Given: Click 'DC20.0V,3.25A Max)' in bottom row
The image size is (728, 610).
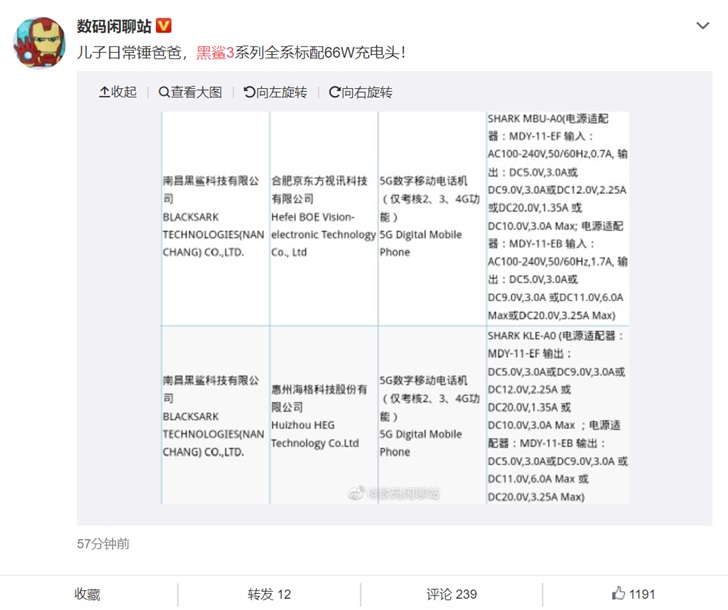Looking at the screenshot, I should tap(536, 497).
